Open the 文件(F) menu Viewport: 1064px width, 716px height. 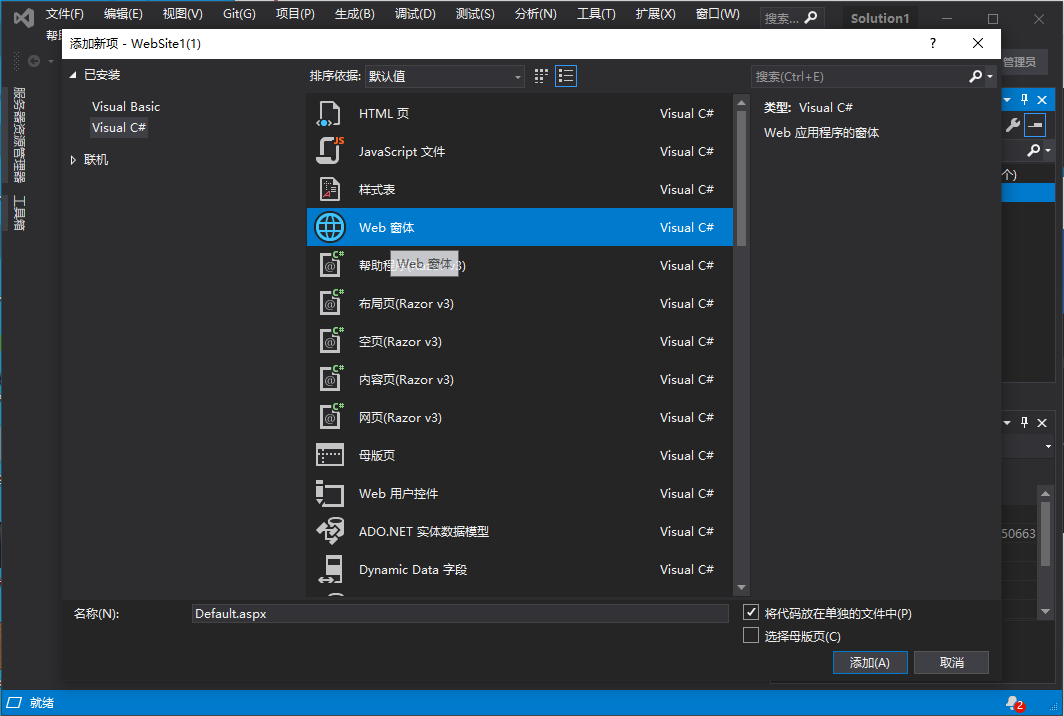[64, 14]
